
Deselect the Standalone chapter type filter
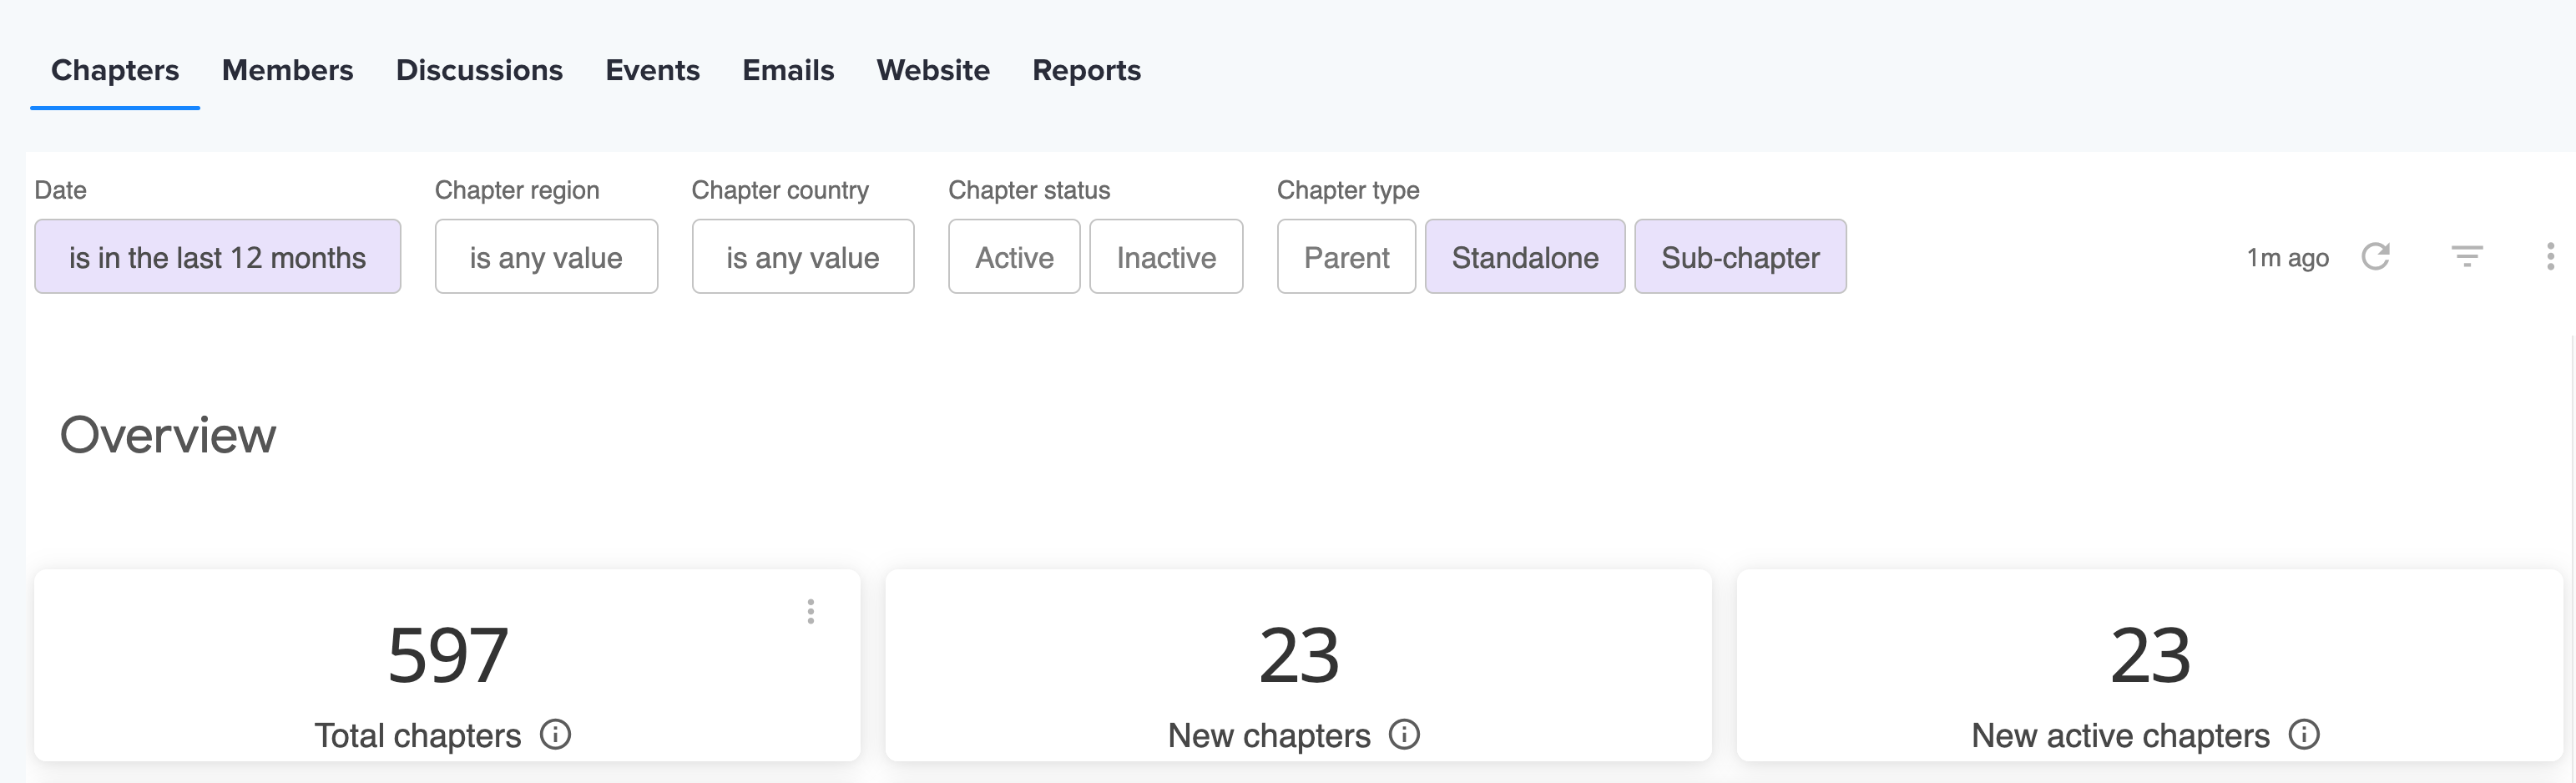tap(1525, 257)
